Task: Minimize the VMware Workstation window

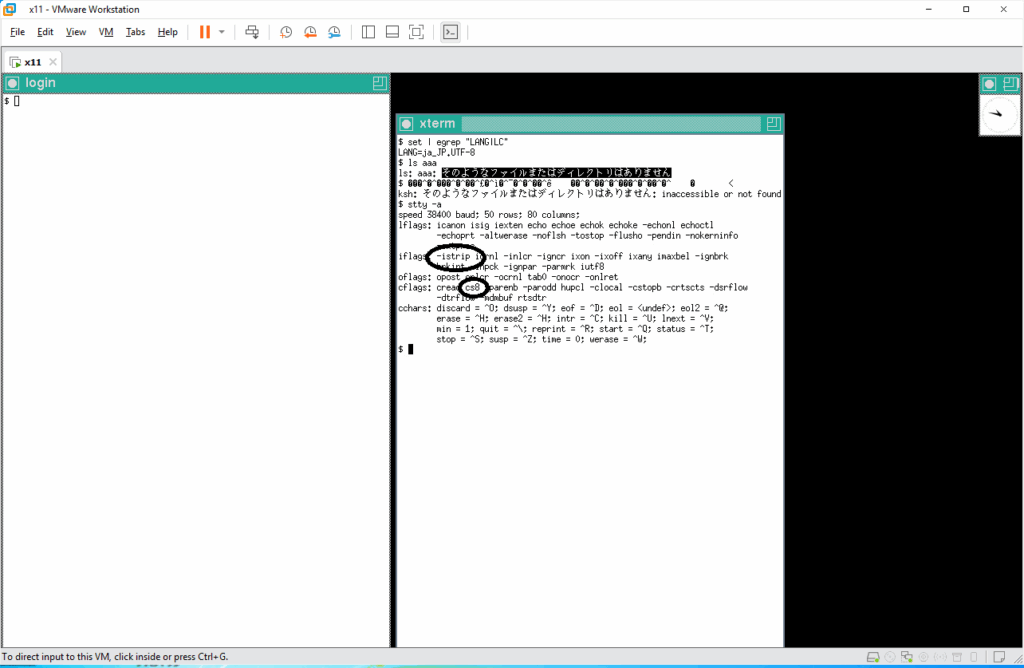Action: [929, 9]
